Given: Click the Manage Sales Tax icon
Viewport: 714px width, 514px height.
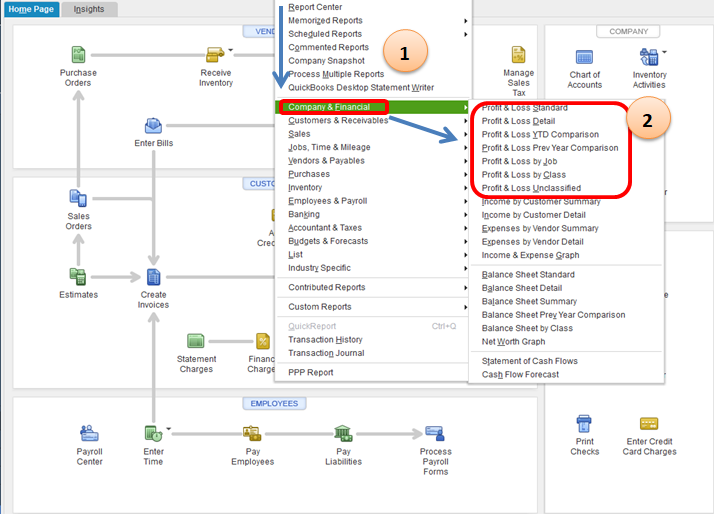Looking at the screenshot, I should click(x=519, y=55).
